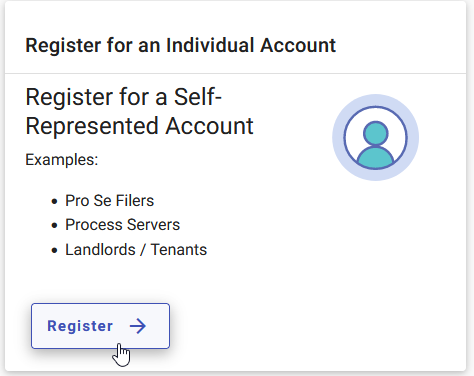Click the Register button
Viewport: 474px width, 376px height.
click(x=100, y=326)
